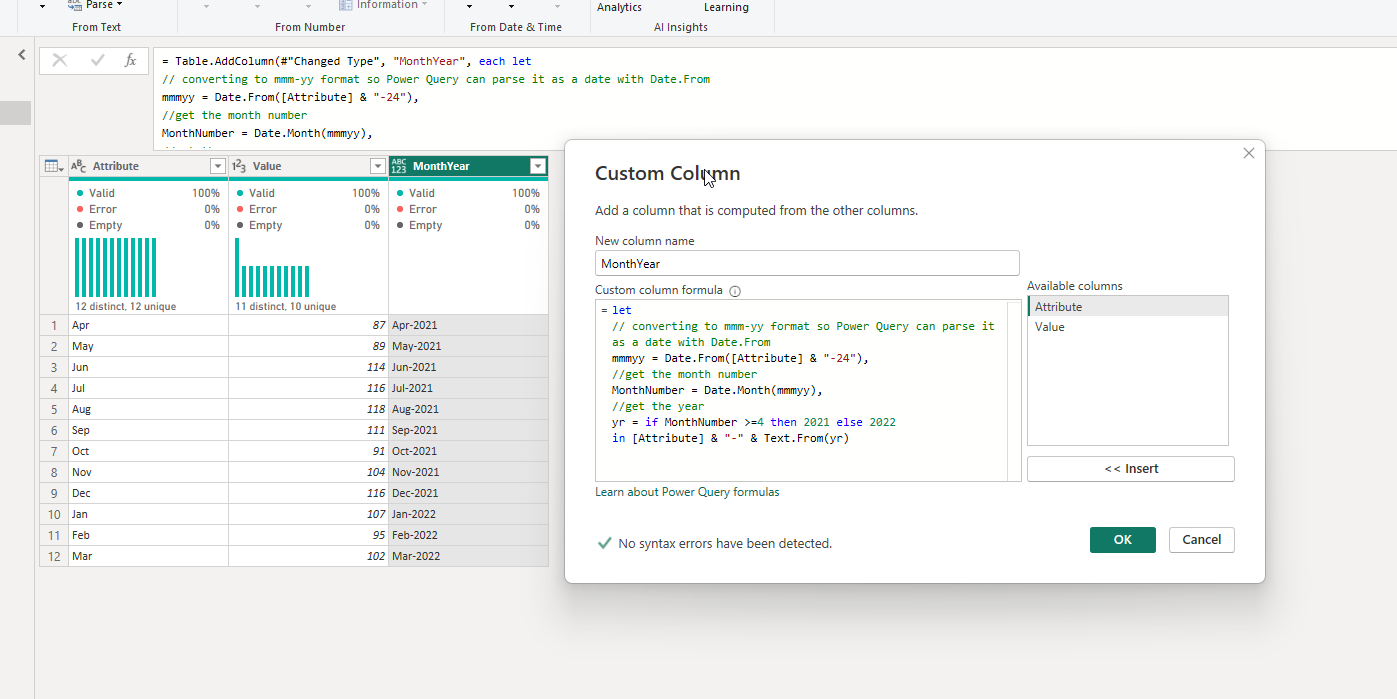Close the Custom Column dialog
This screenshot has width=1397, height=699.
pyautogui.click(x=1248, y=153)
